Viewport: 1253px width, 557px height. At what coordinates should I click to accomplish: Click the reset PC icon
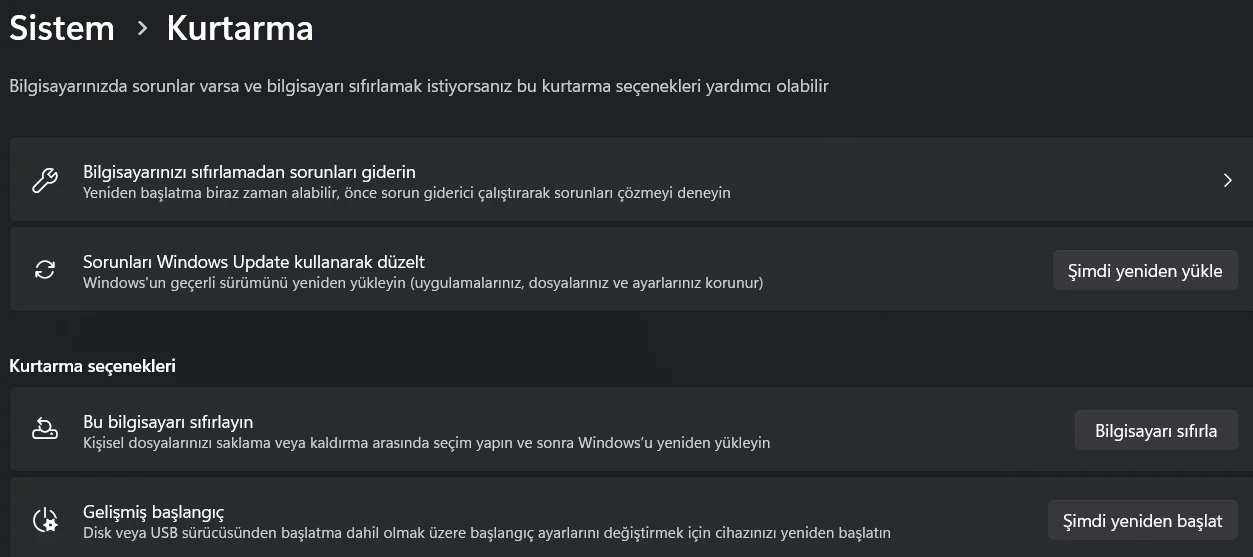pos(45,430)
